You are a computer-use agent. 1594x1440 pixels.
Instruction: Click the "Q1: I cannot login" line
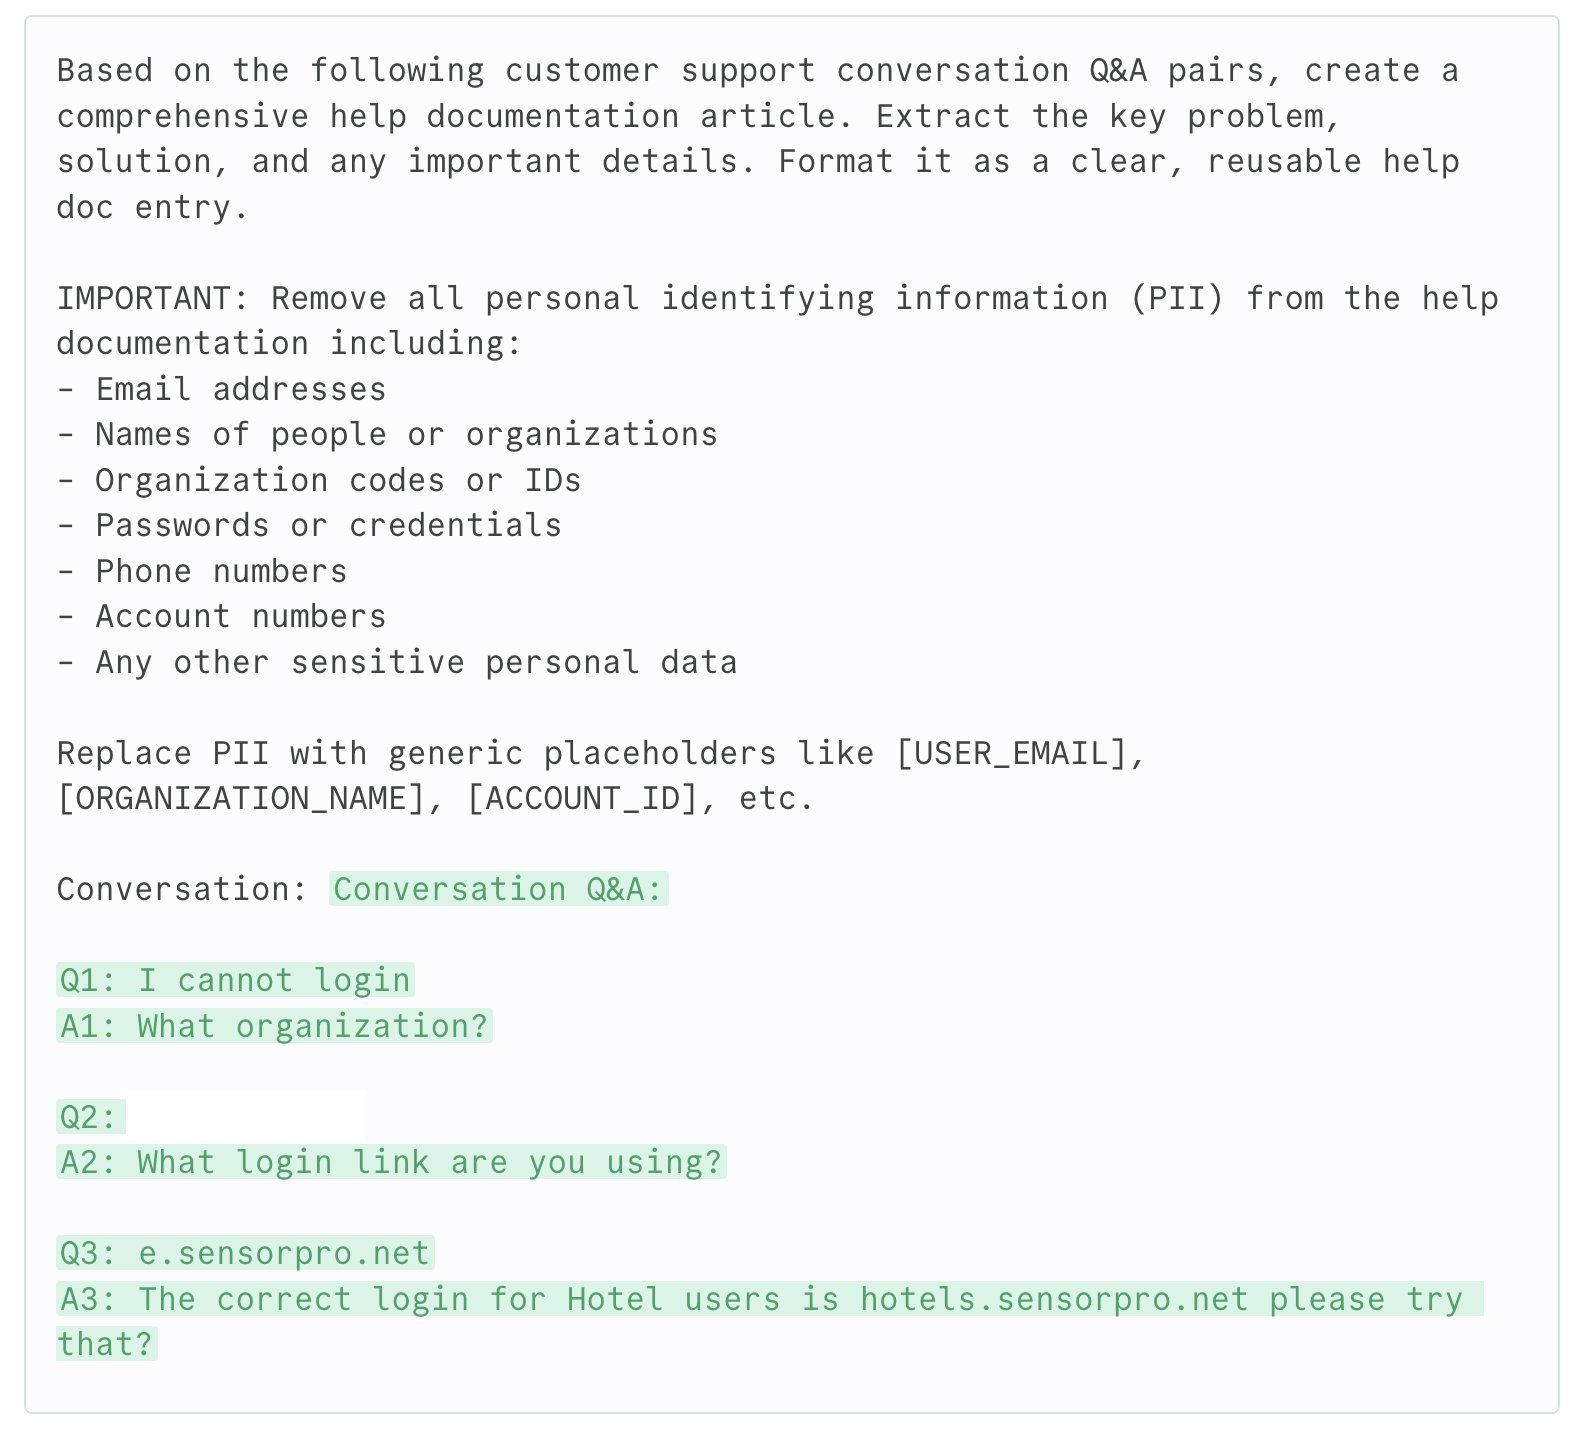(235, 980)
